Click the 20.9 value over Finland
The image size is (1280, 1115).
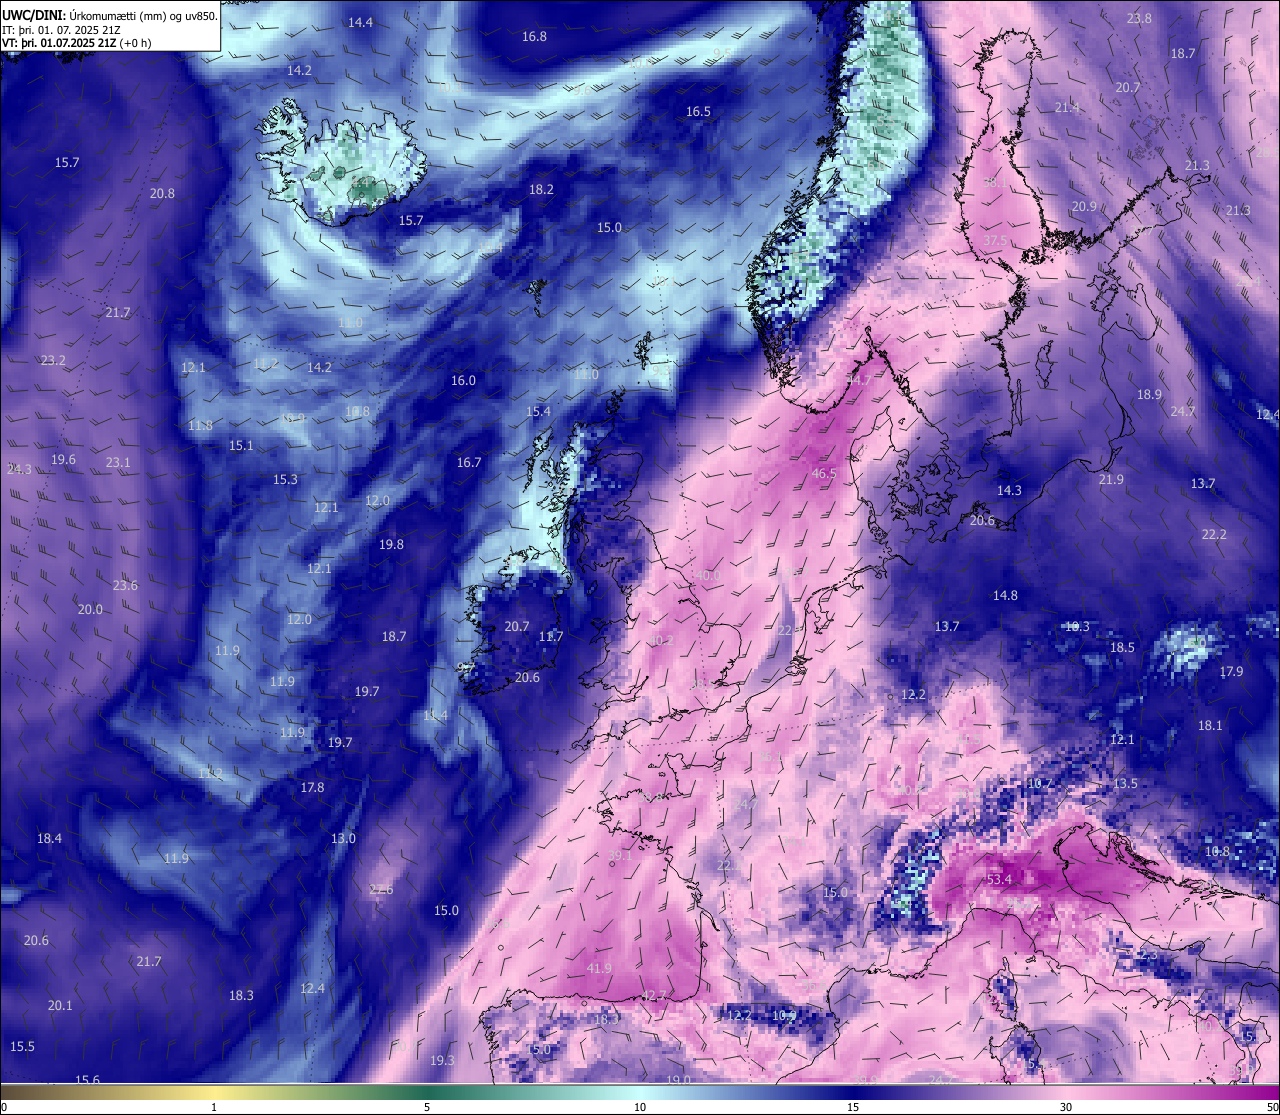click(x=1084, y=206)
